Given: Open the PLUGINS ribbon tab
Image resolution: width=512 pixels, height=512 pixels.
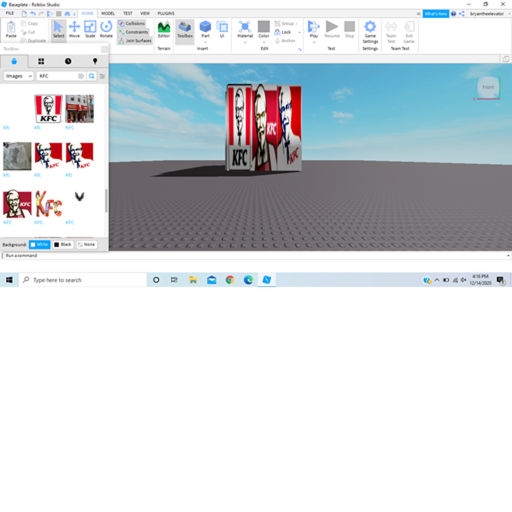Looking at the screenshot, I should (x=166, y=13).
